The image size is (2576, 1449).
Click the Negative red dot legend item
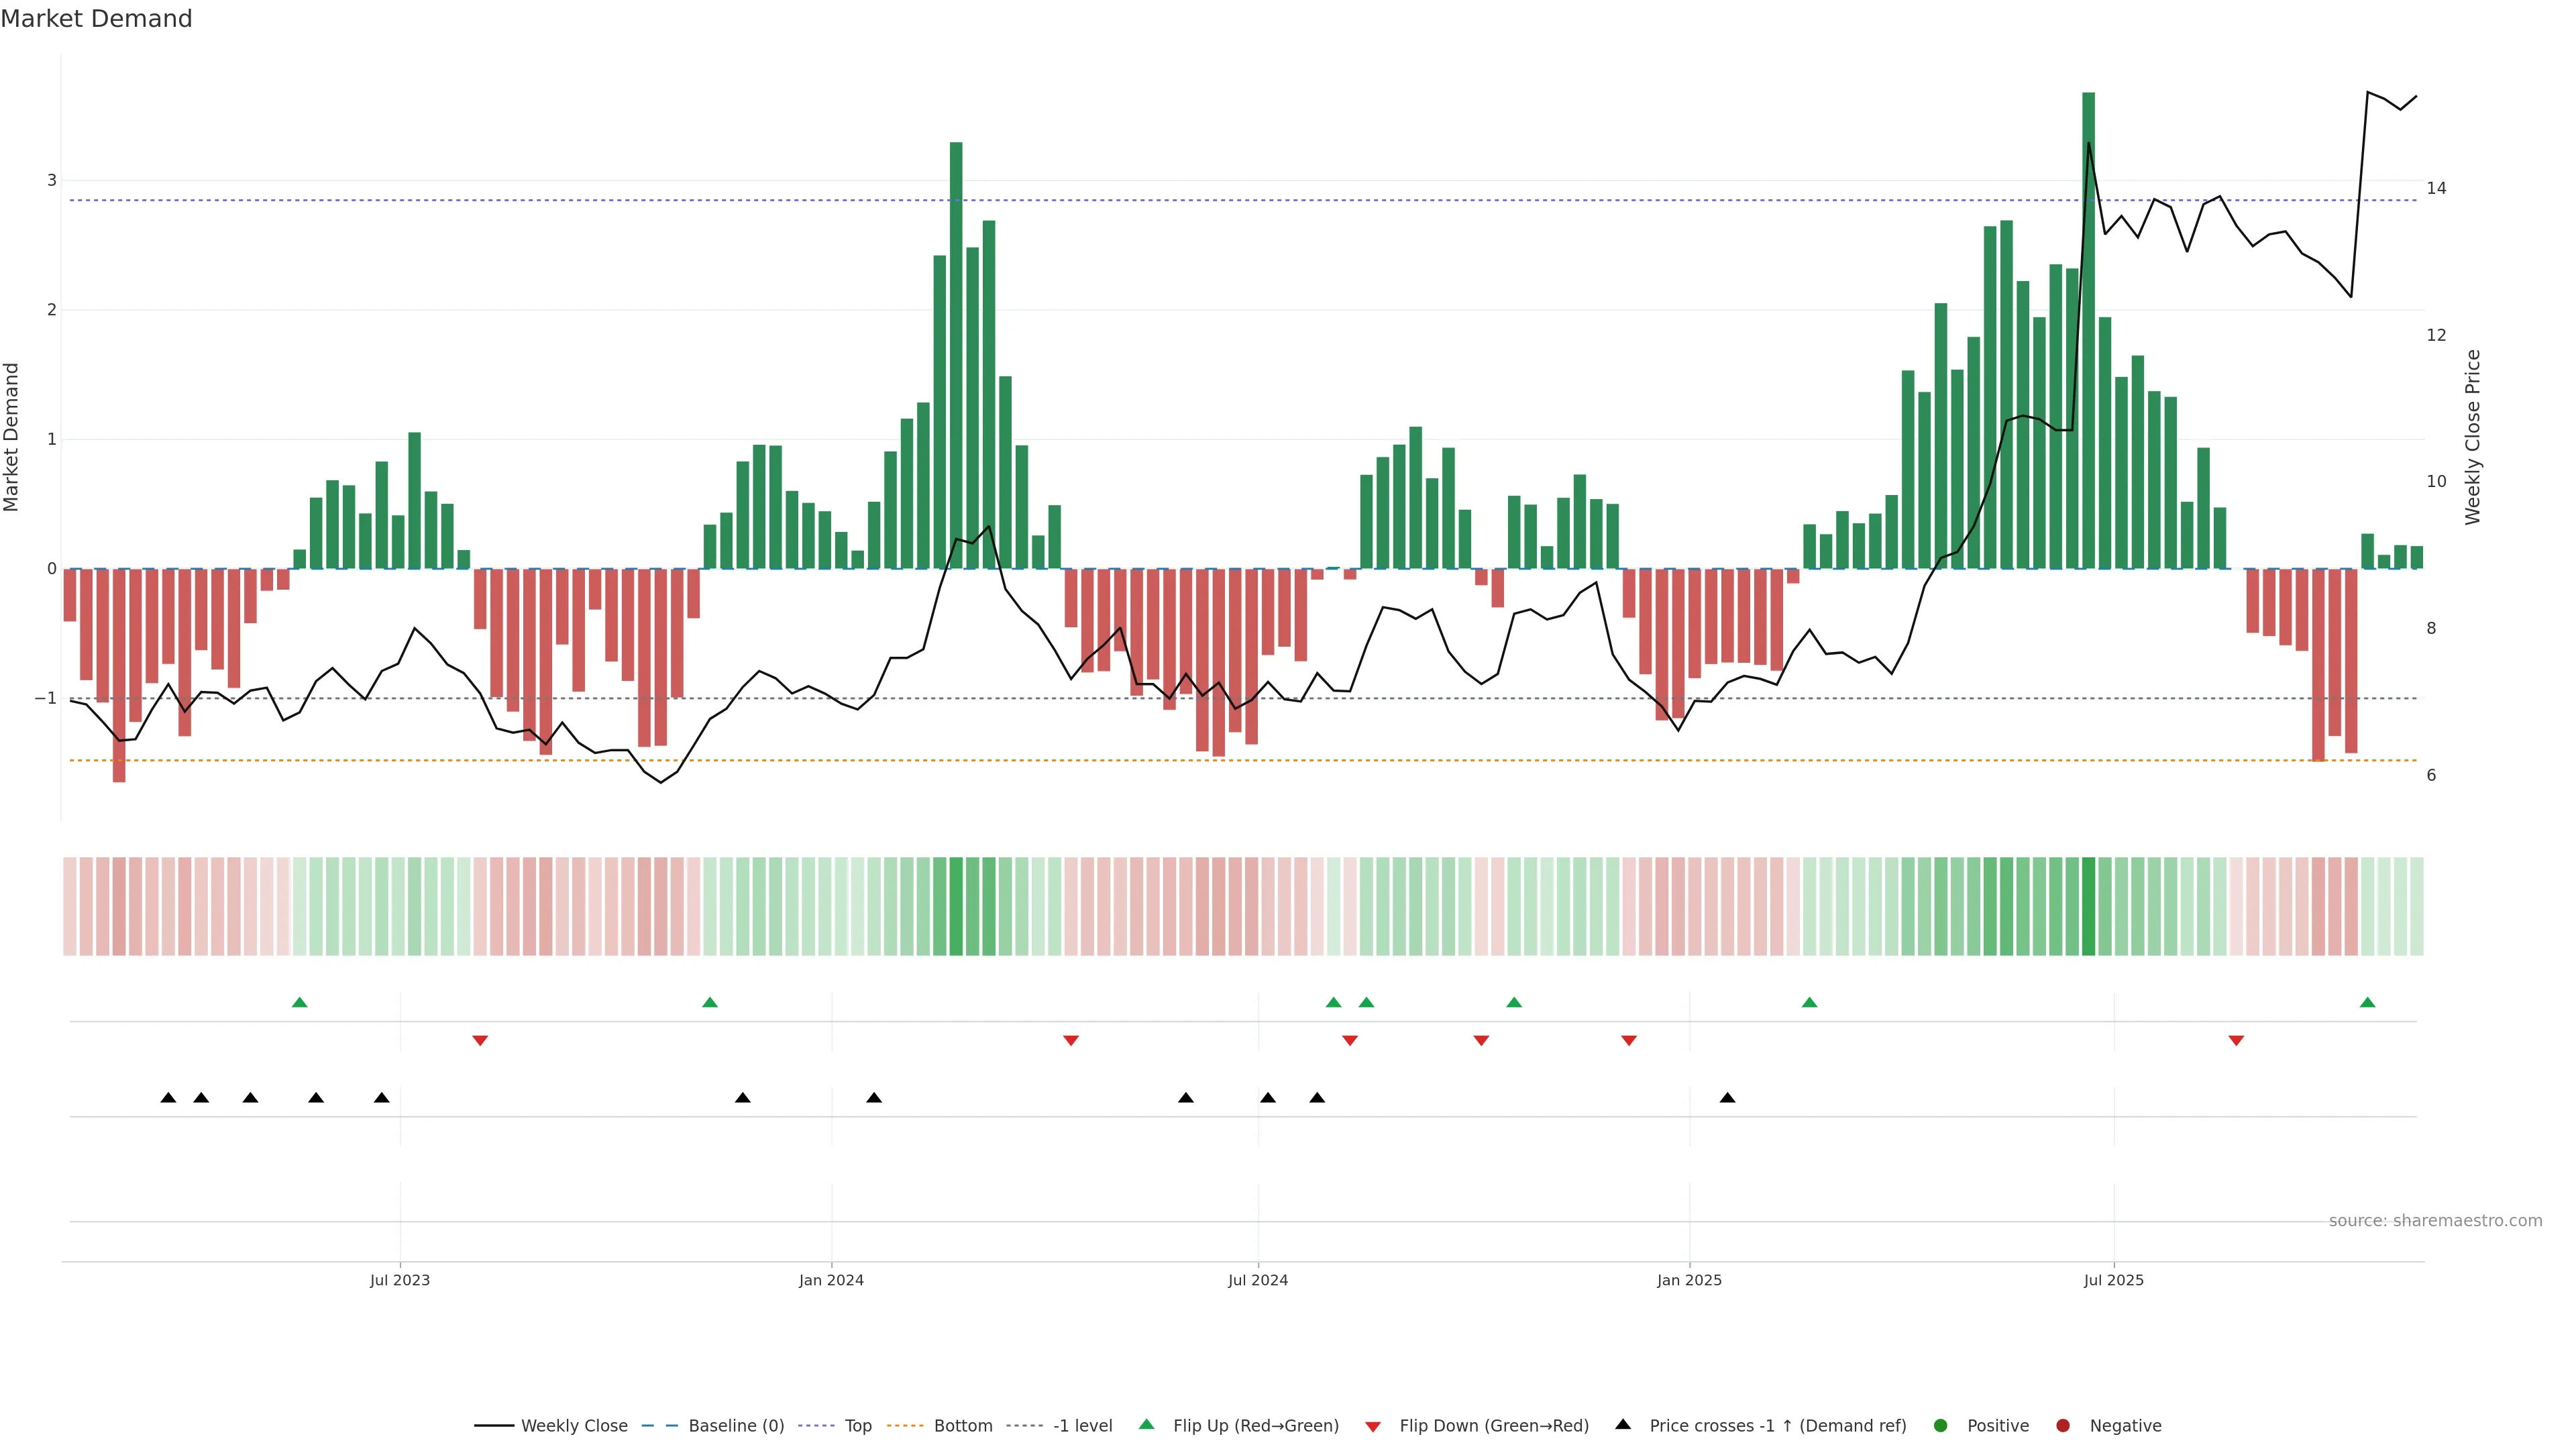coord(2063,1426)
